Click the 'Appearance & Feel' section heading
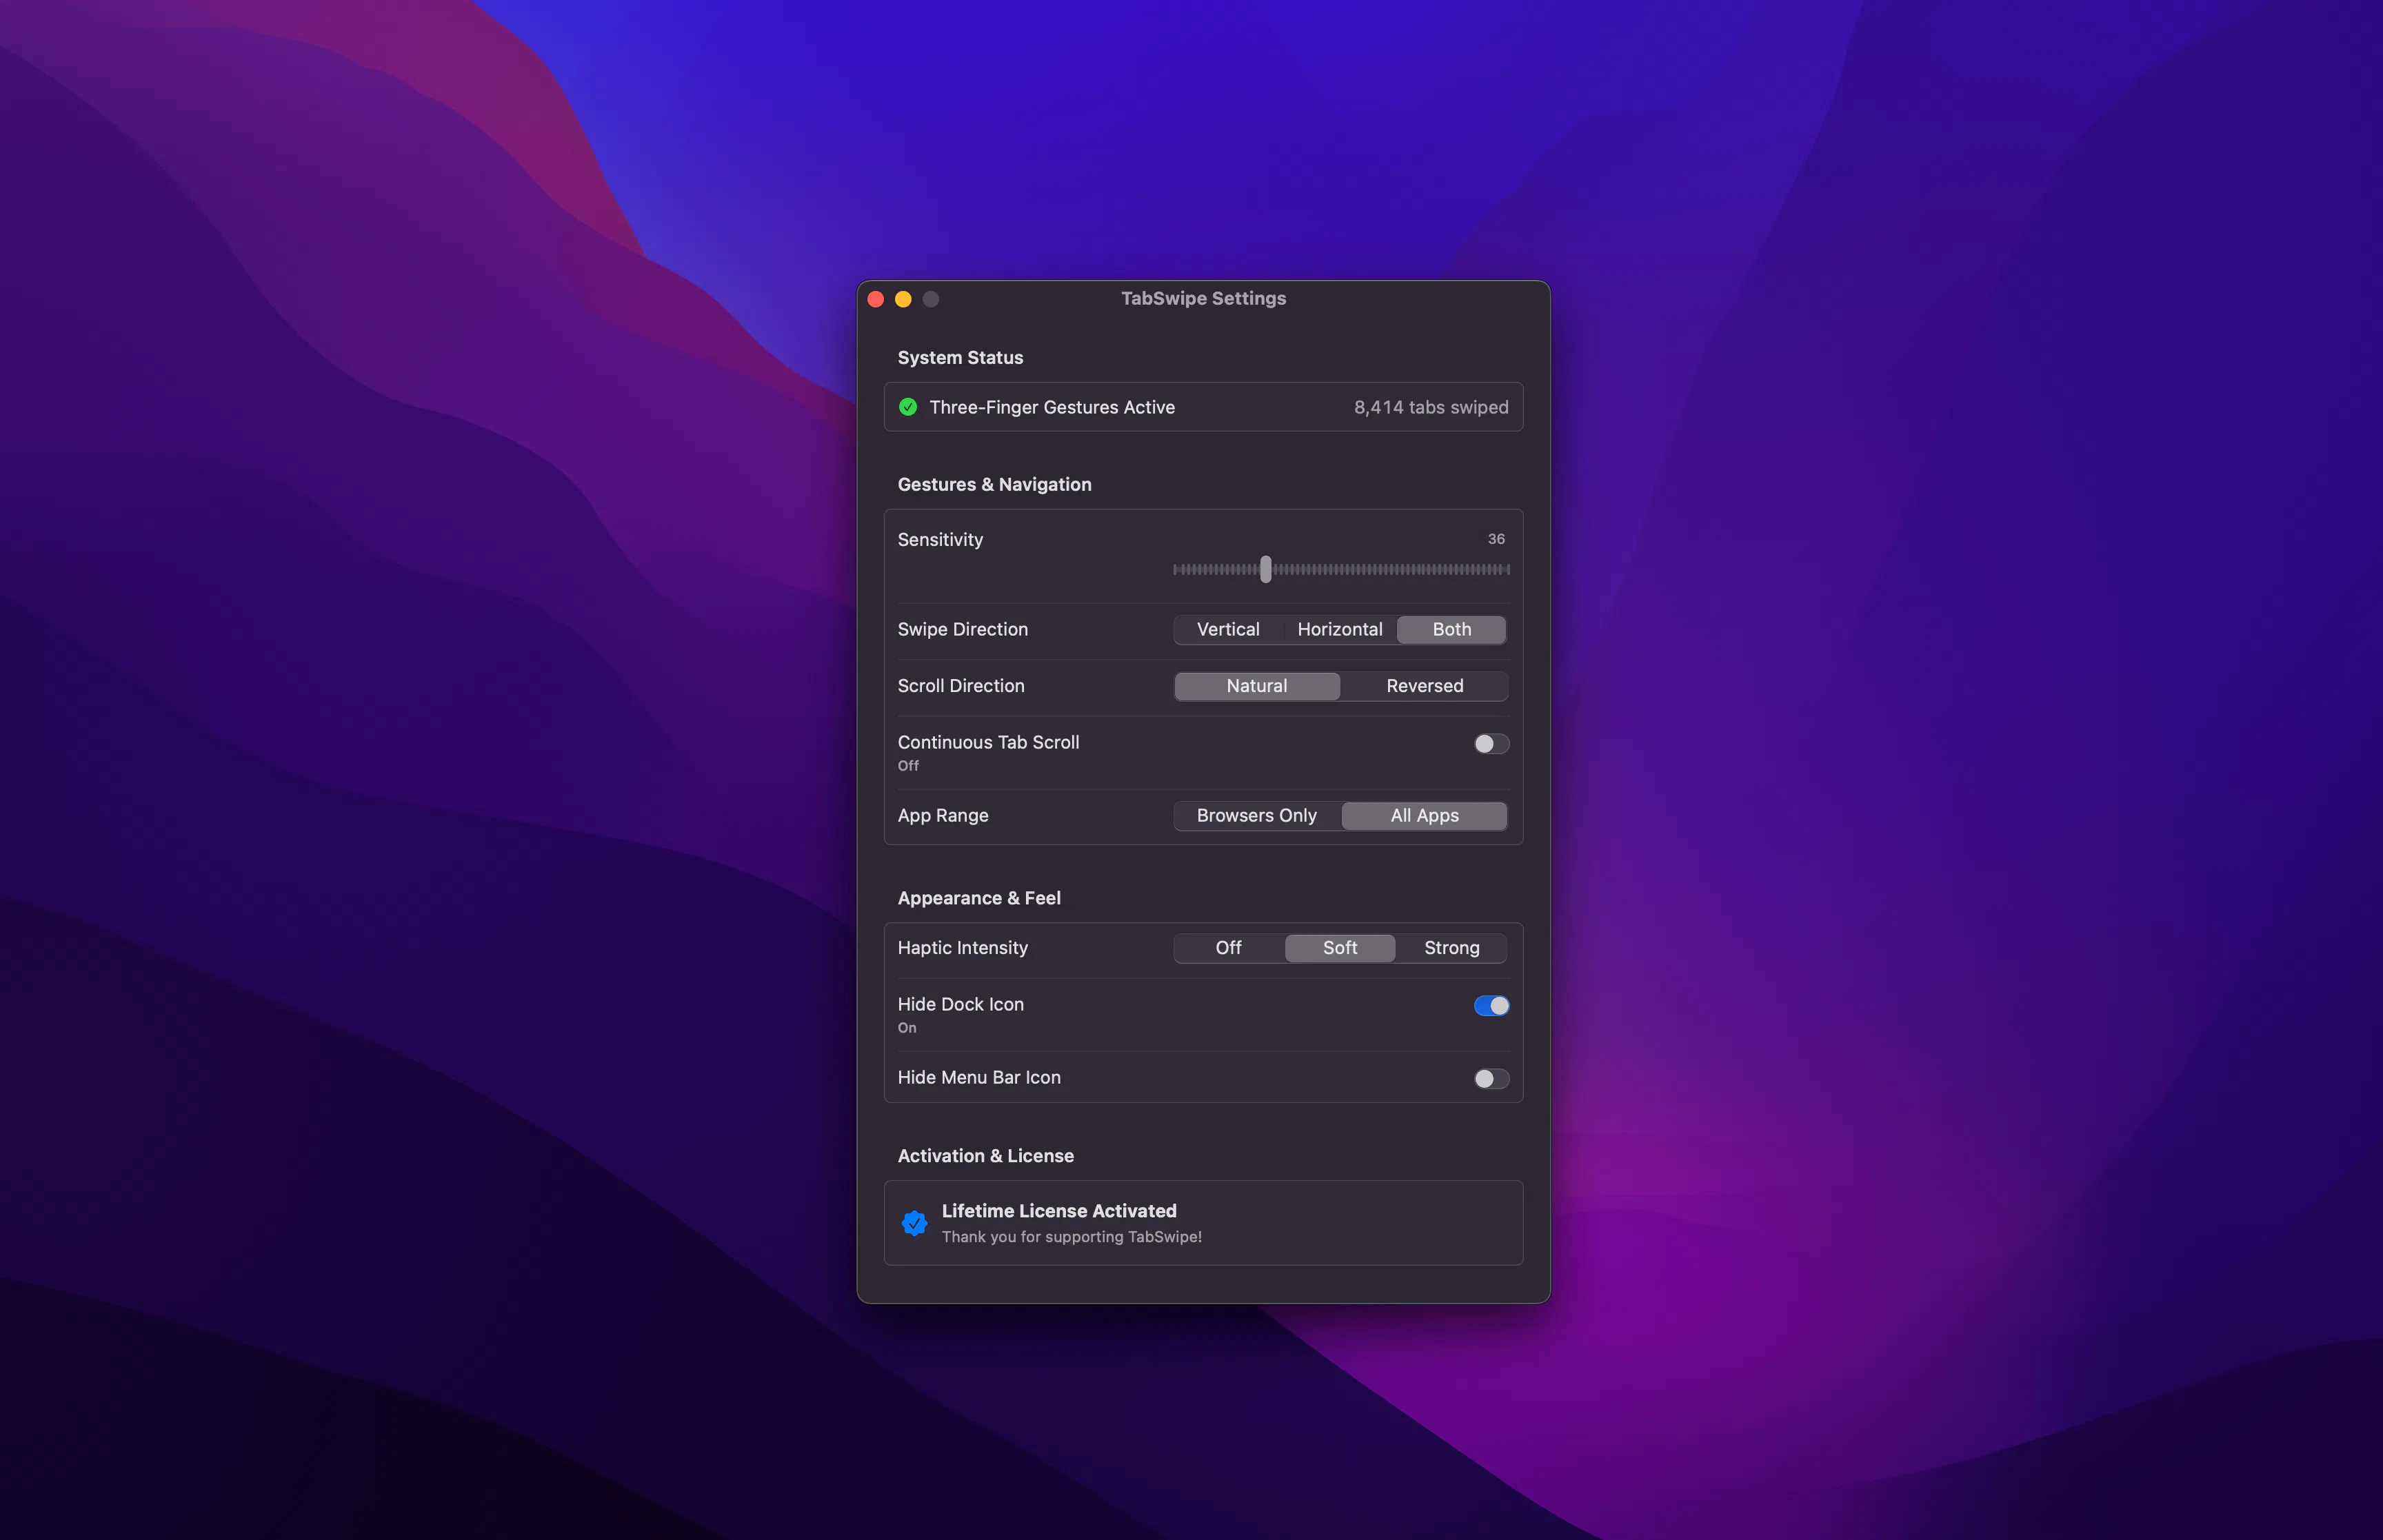 coord(979,898)
